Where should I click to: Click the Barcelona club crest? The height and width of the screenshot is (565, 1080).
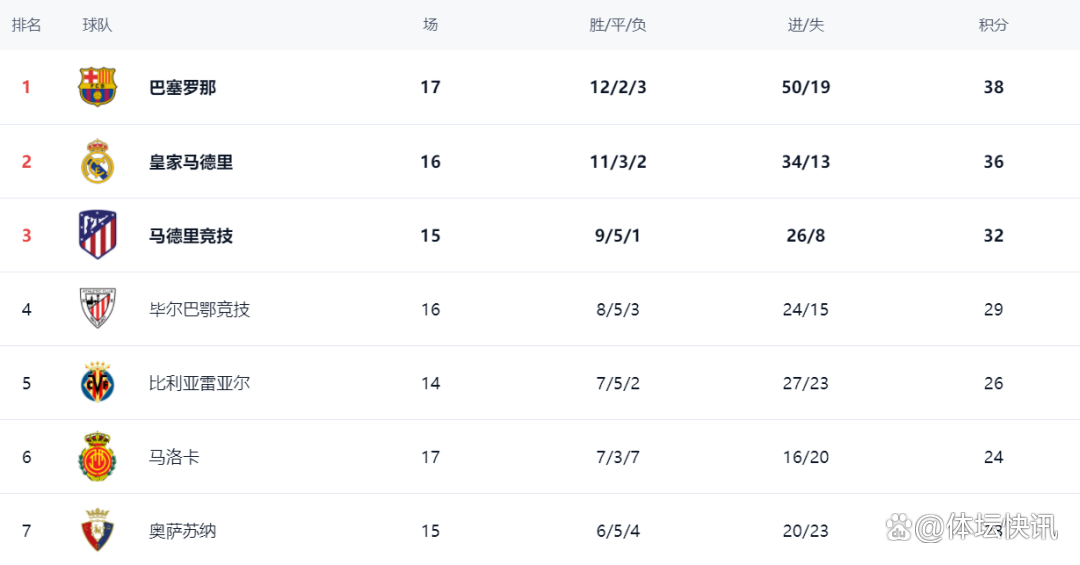point(97,87)
